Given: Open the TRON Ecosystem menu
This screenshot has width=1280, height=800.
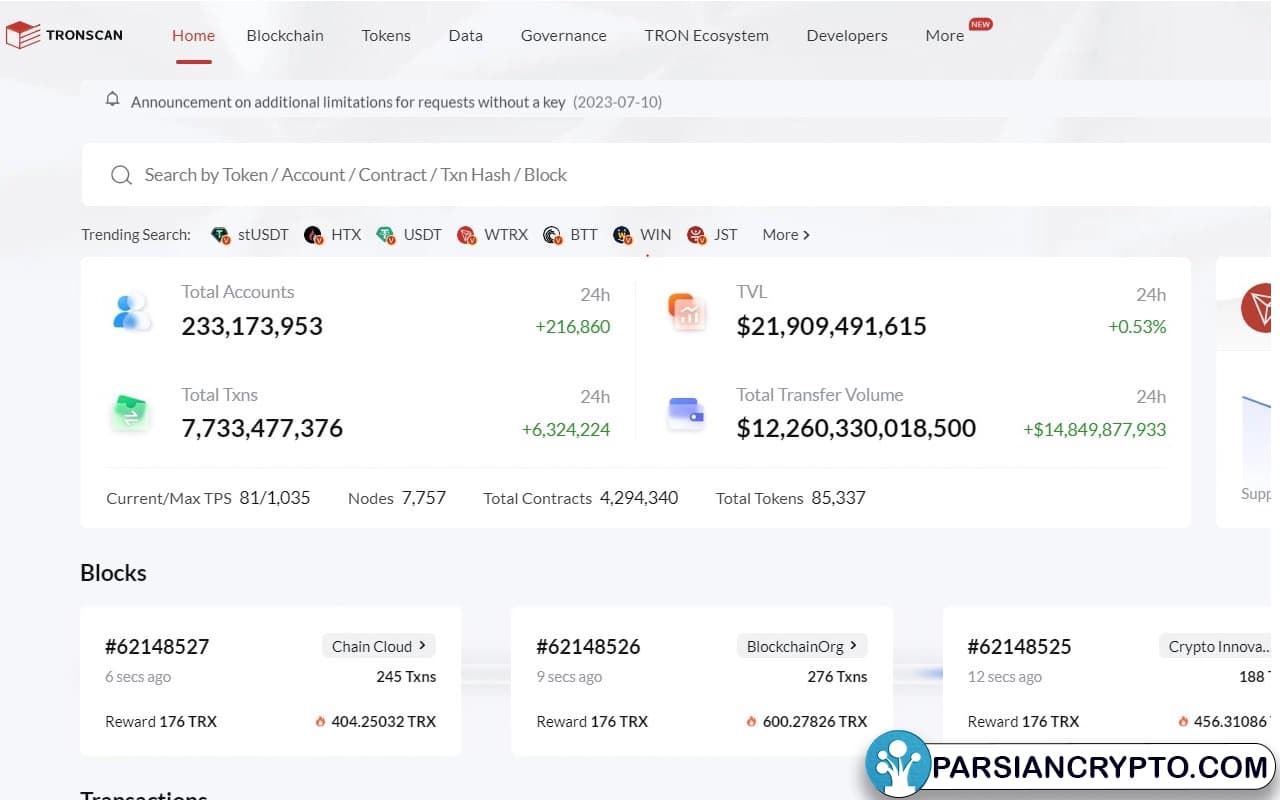Looking at the screenshot, I should (706, 35).
